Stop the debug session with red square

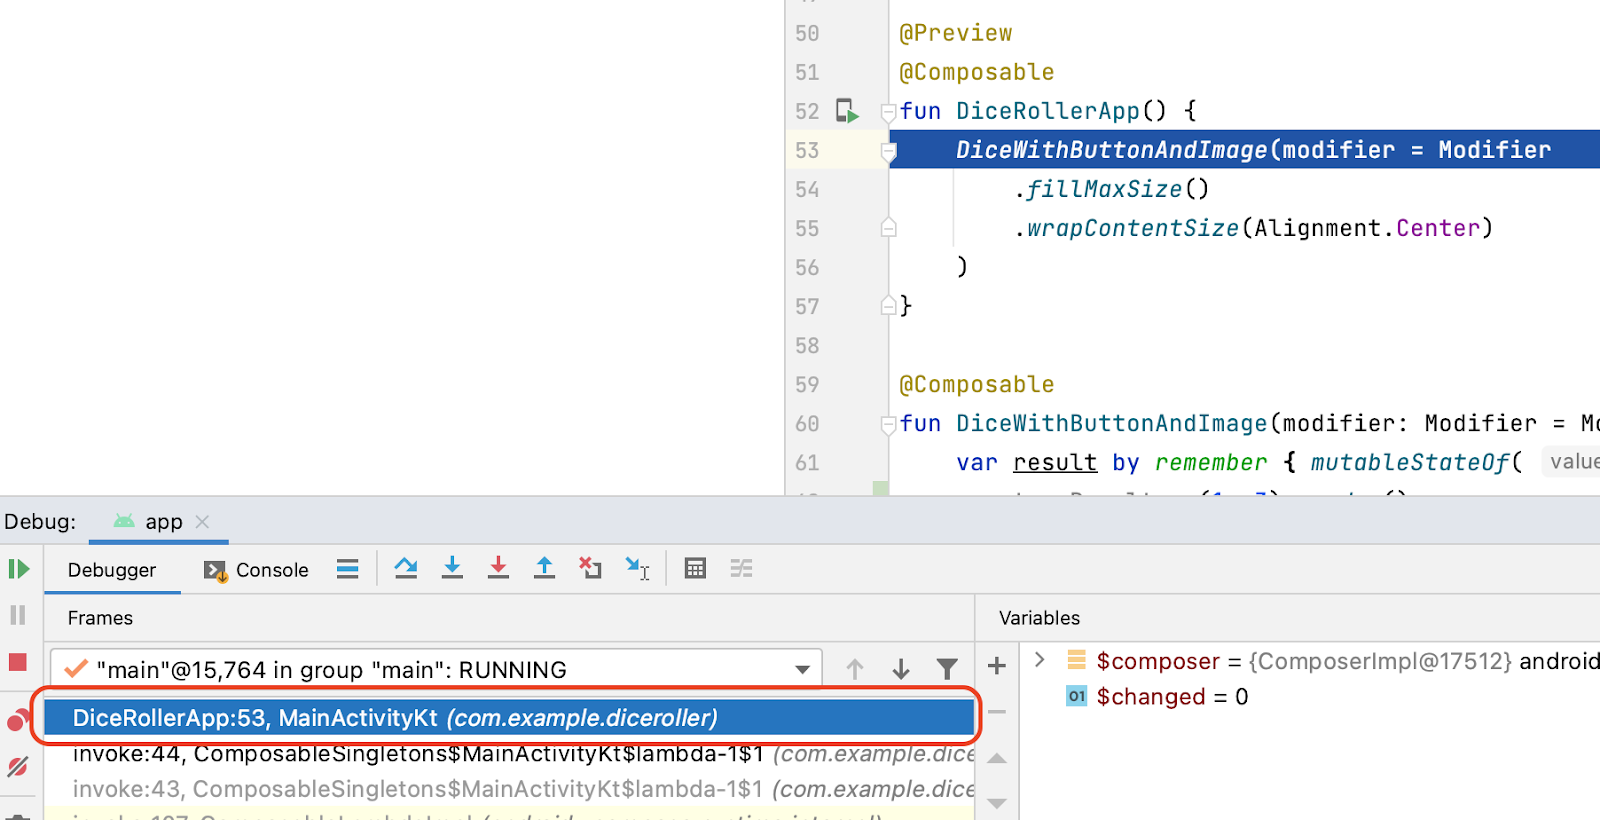(18, 662)
